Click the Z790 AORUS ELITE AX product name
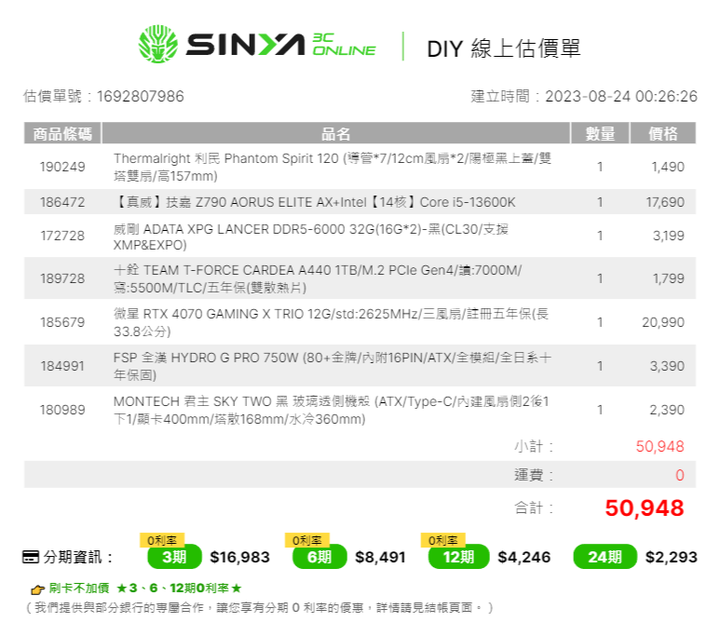 point(315,202)
